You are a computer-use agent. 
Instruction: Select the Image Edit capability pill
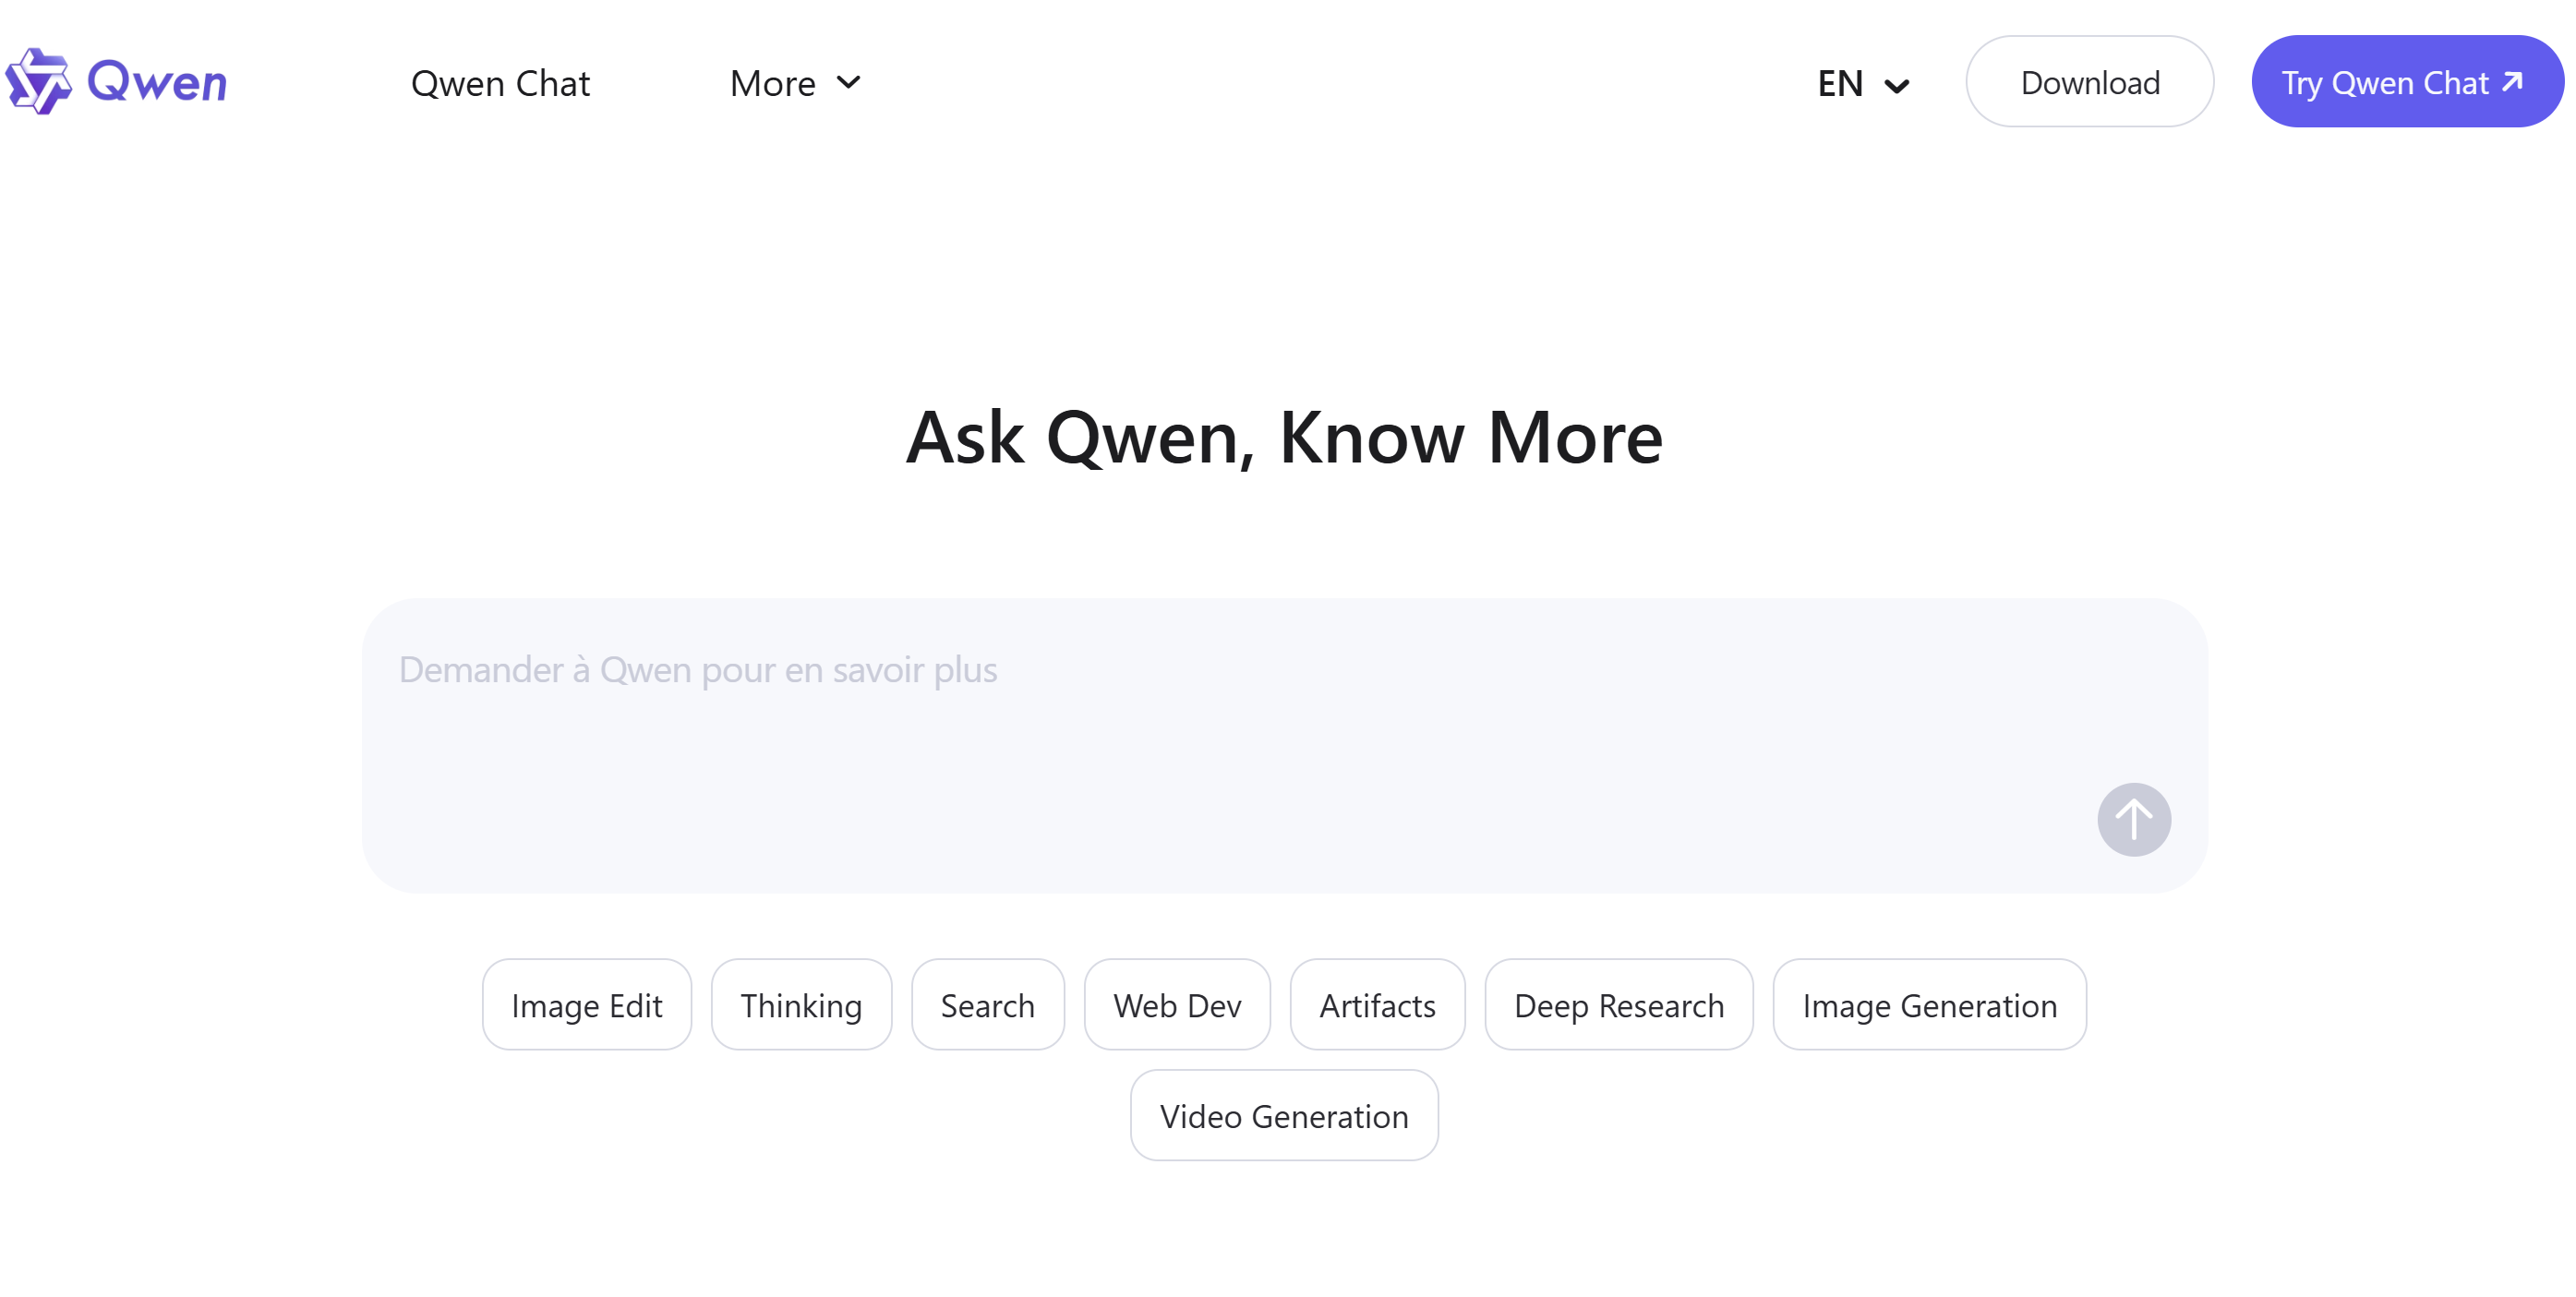586,1004
